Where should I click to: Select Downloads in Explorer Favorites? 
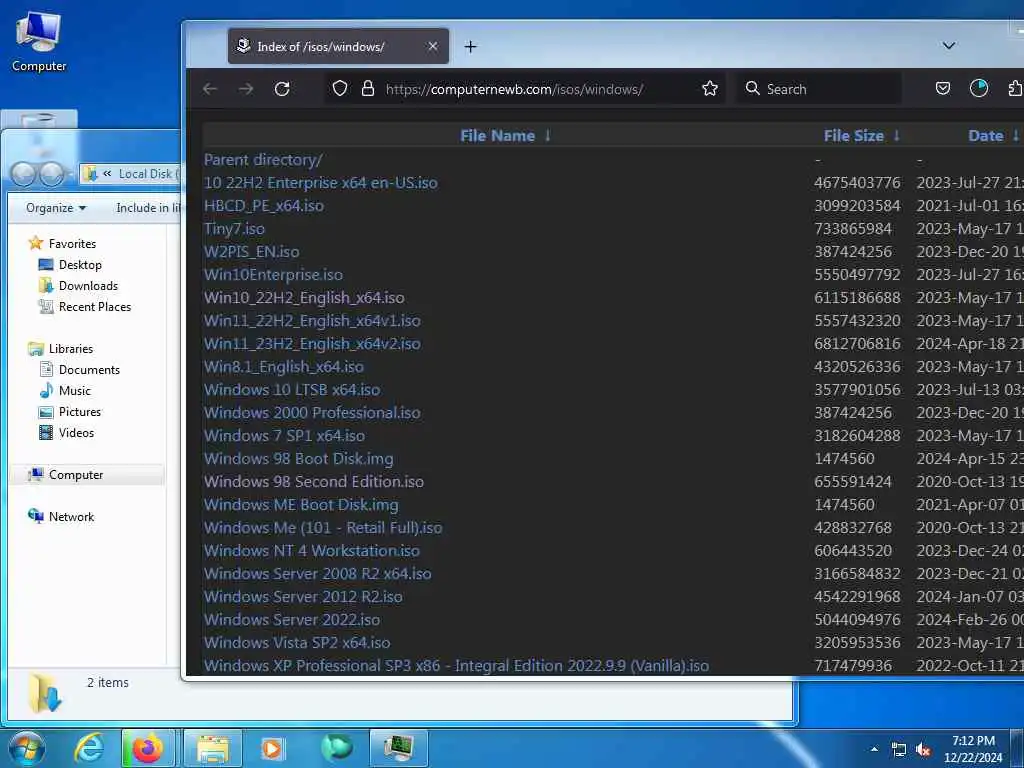point(78,285)
